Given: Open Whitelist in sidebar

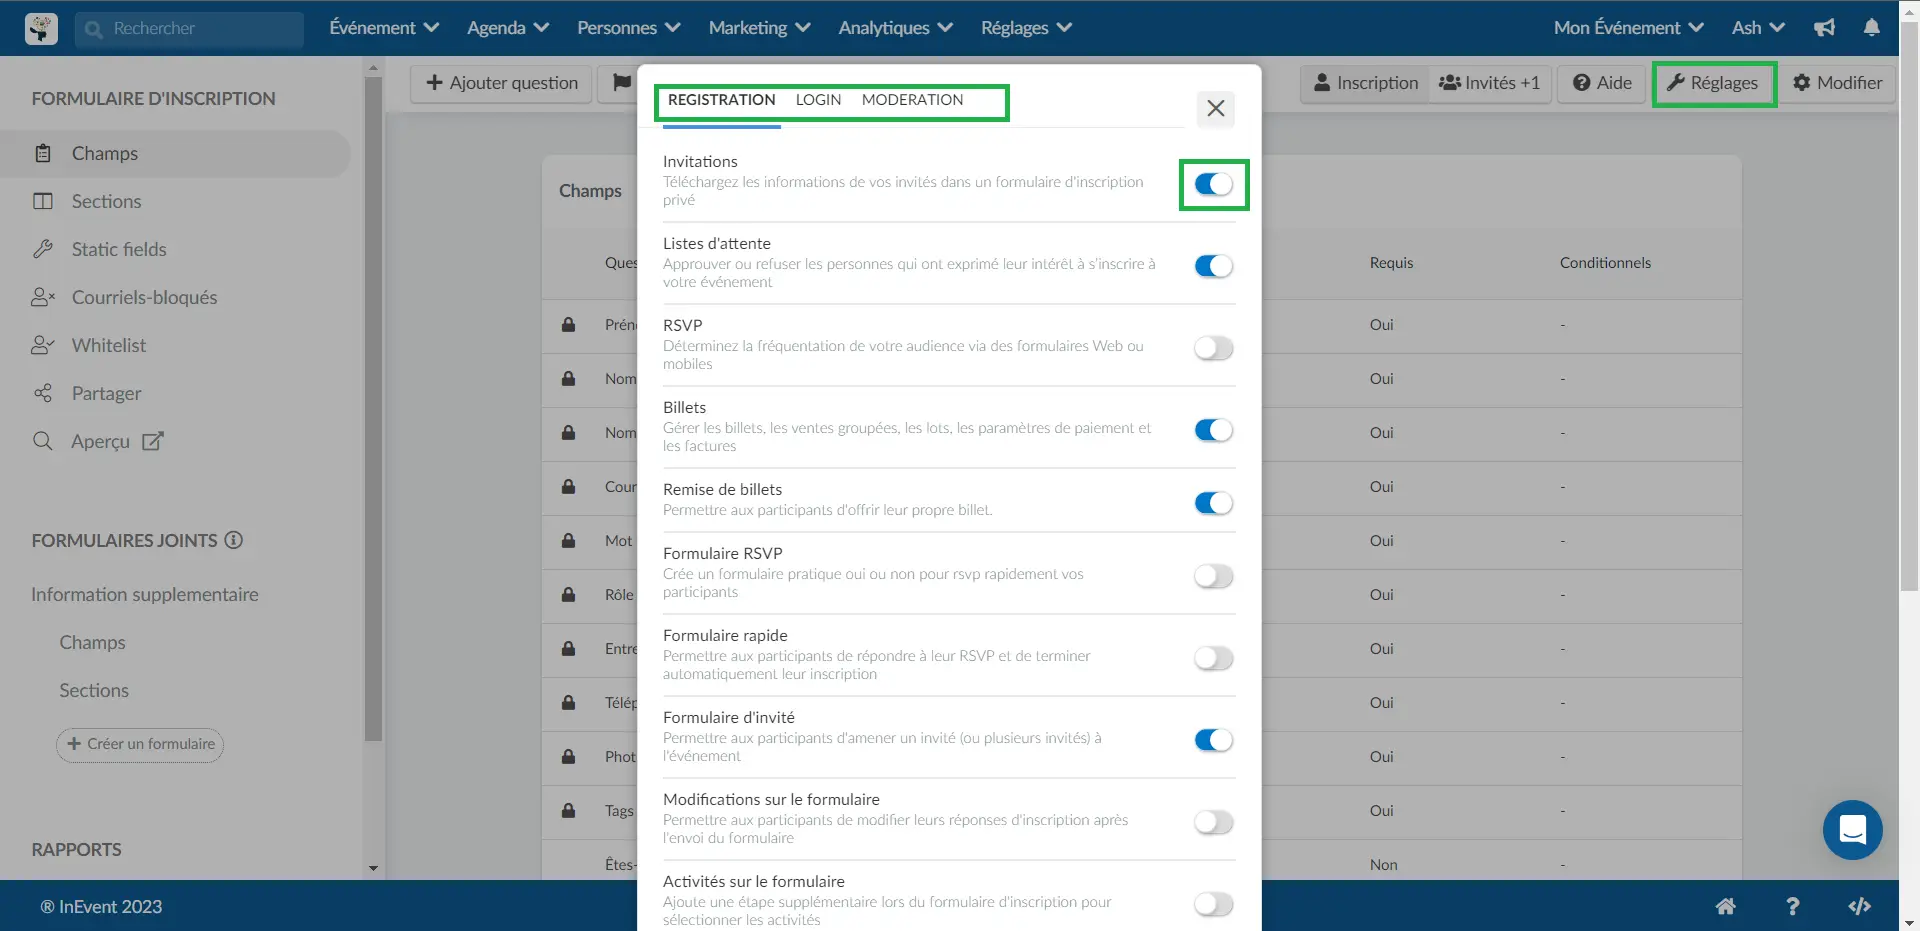Looking at the screenshot, I should 108,345.
